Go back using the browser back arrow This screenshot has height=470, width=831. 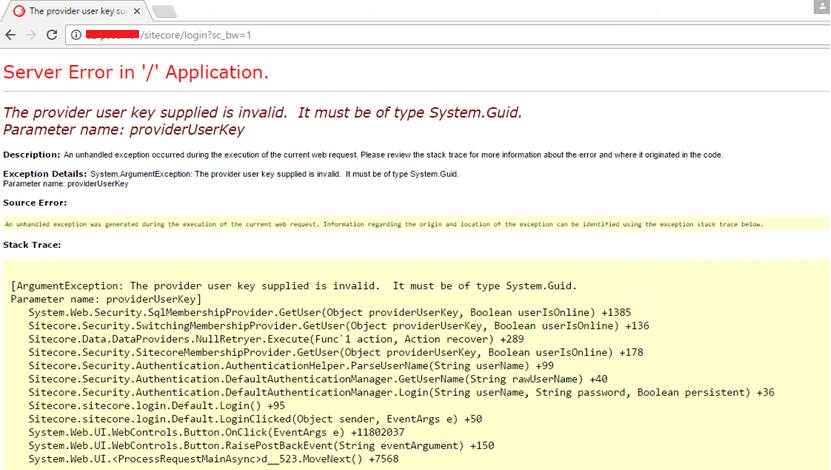11,35
